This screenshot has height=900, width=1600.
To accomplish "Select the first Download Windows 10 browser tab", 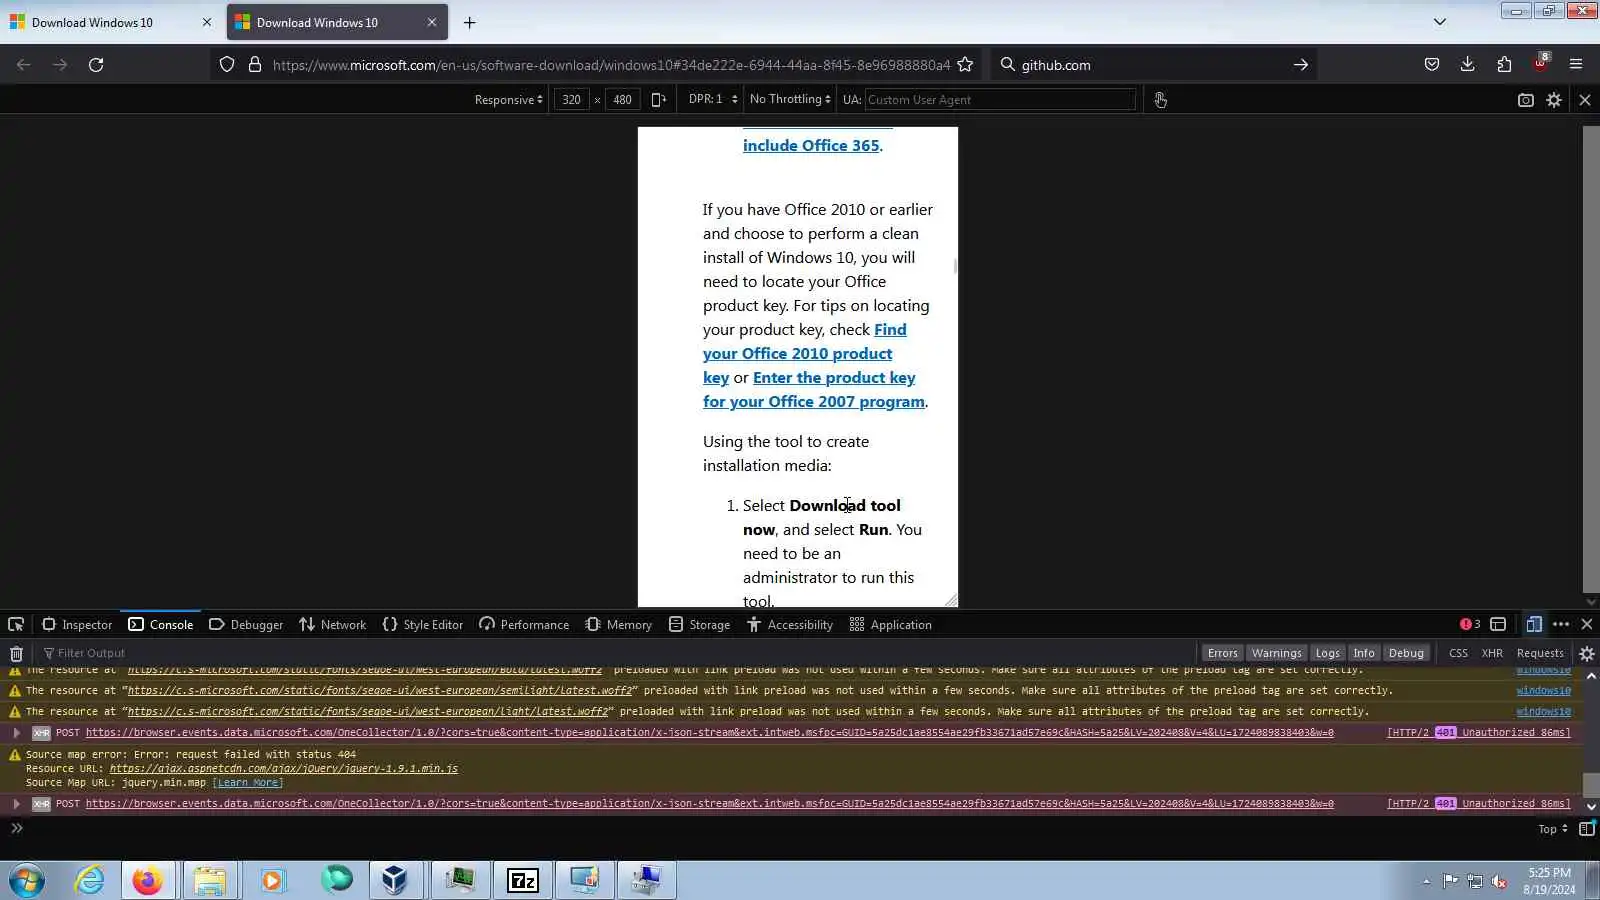I will [x=110, y=22].
